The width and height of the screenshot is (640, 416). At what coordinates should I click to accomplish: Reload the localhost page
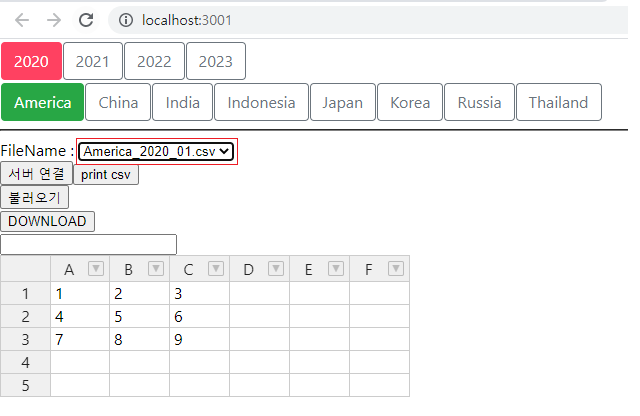pos(86,20)
